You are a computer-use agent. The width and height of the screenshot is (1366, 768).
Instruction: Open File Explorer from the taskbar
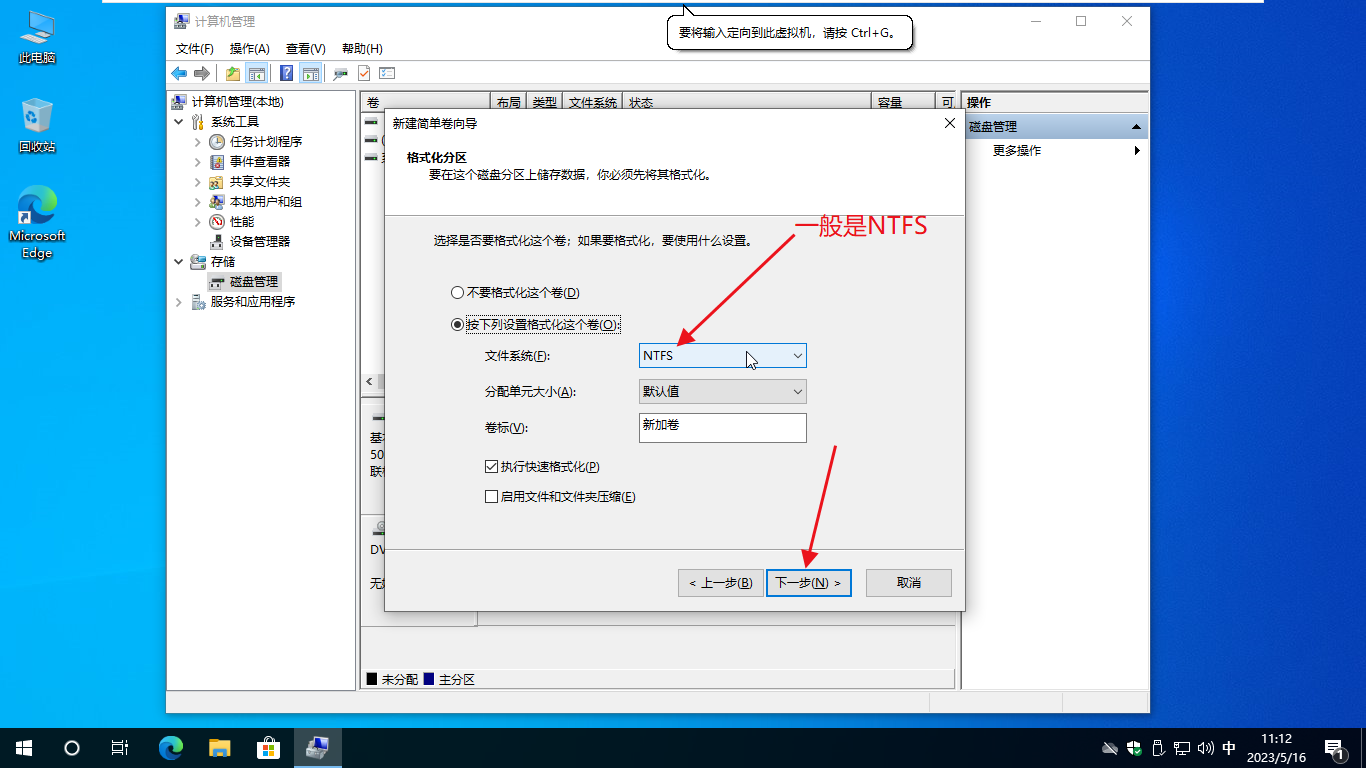pyautogui.click(x=220, y=748)
